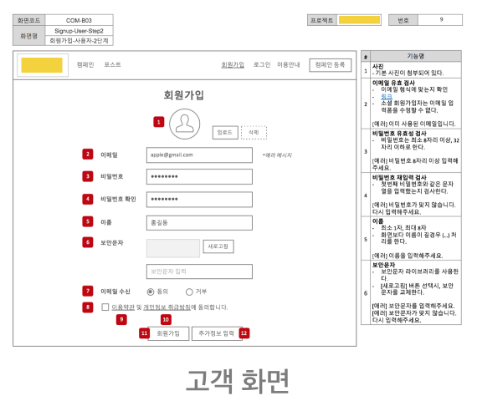The width and height of the screenshot is (490, 416).
Task: Click the 업로드 photo button
Action: (225, 133)
